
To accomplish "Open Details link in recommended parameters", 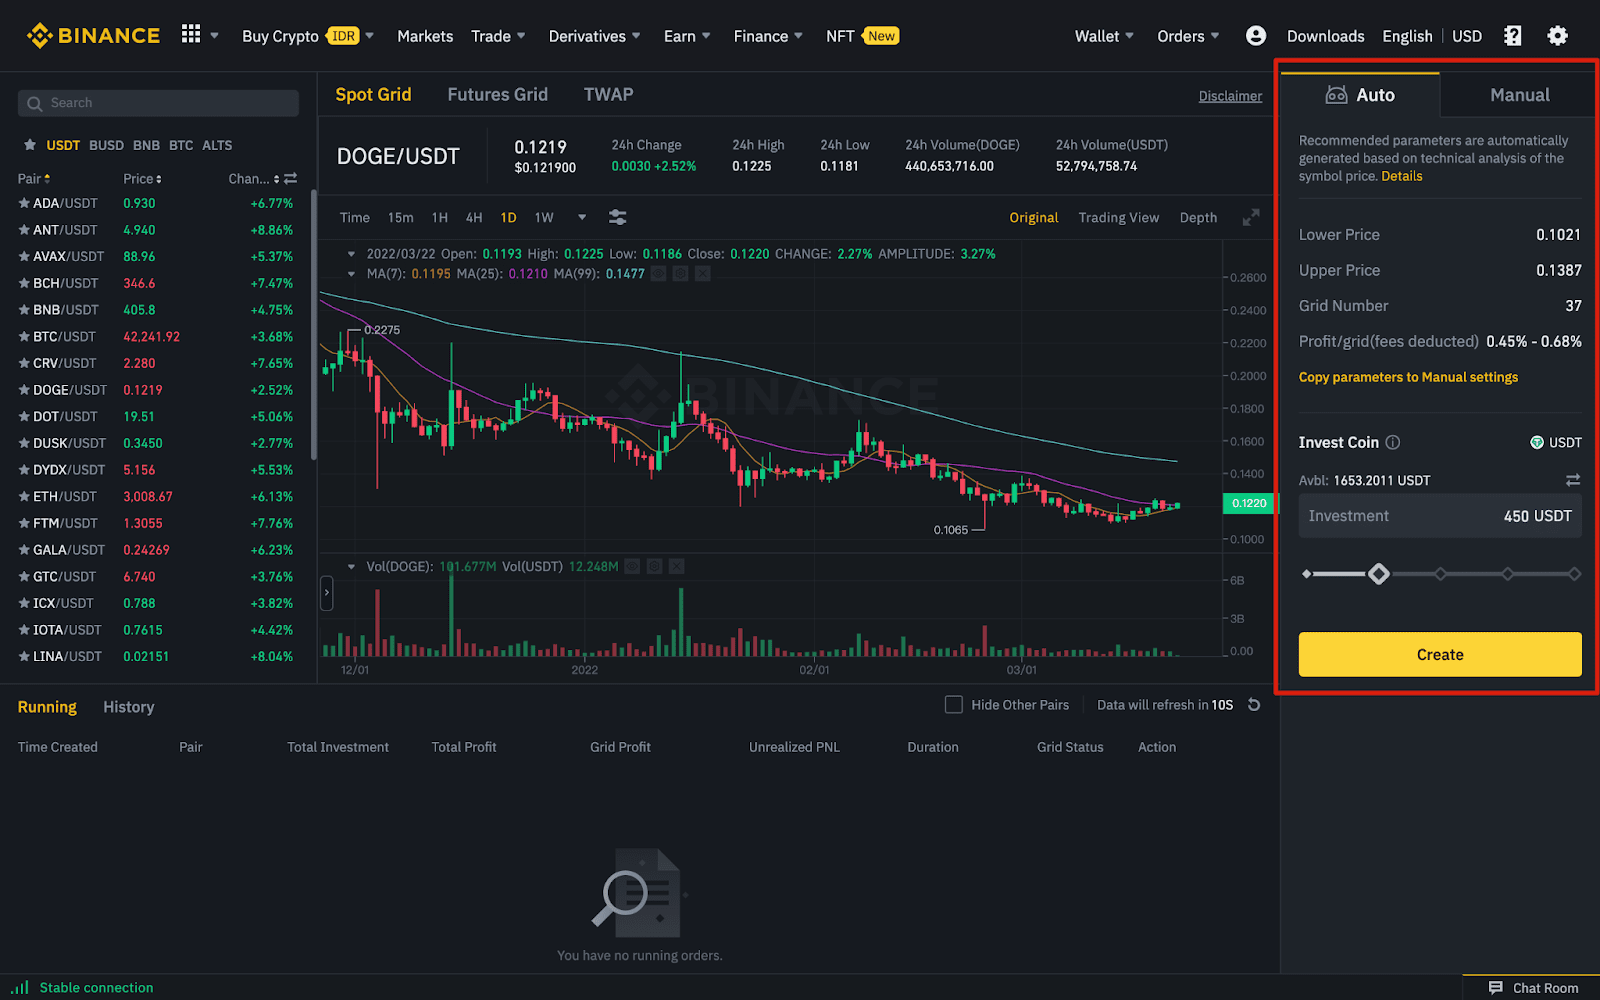I will coord(1401,176).
